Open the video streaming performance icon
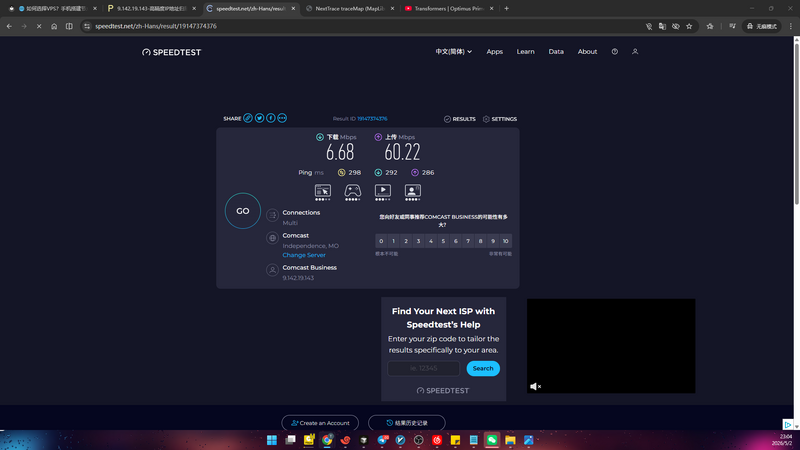Image resolution: width=800 pixels, height=450 pixels. (383, 192)
